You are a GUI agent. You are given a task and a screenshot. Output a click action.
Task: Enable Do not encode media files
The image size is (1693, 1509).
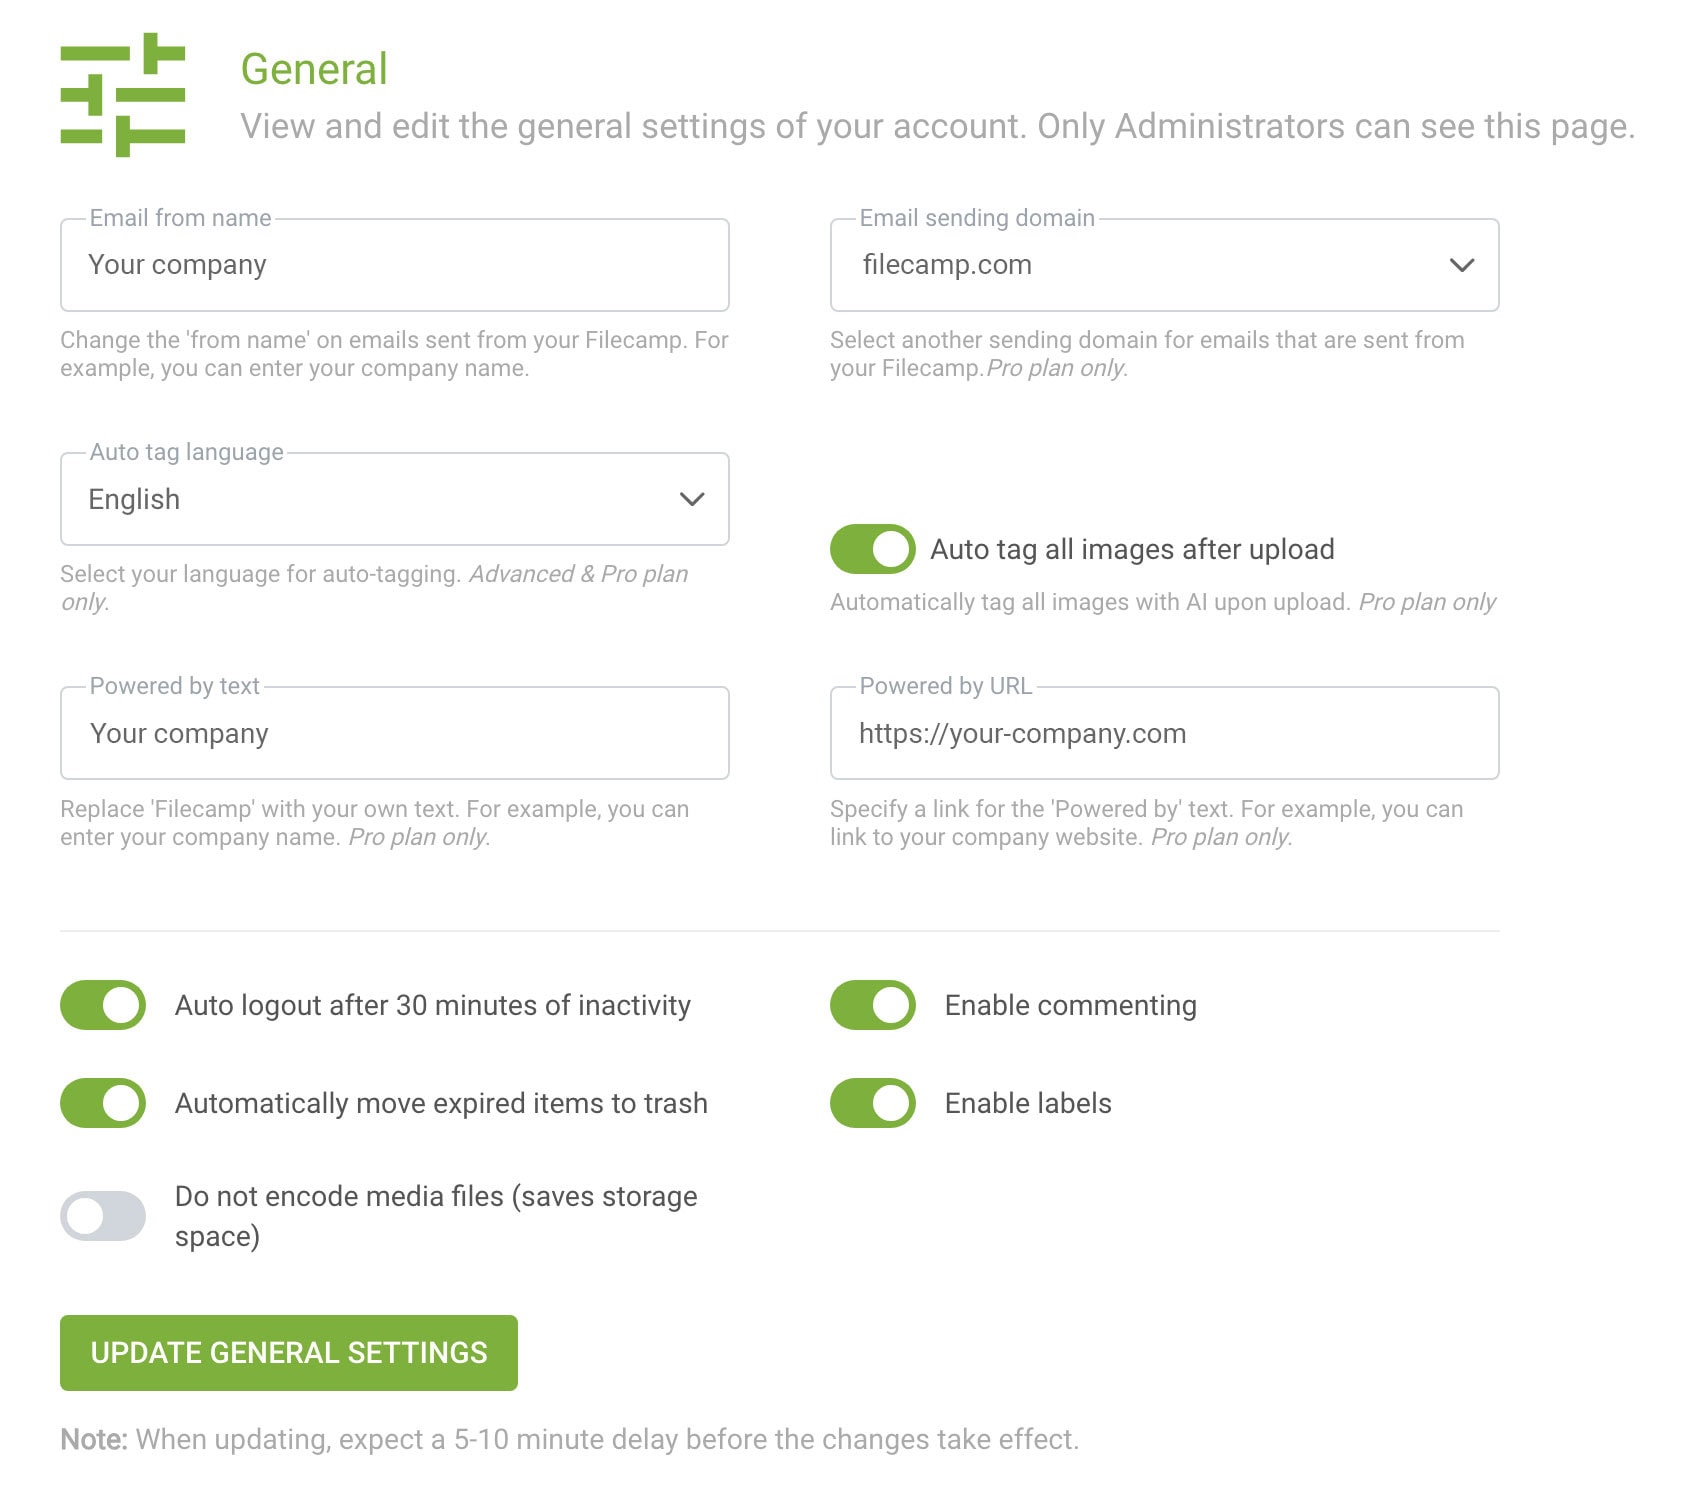pos(103,1216)
